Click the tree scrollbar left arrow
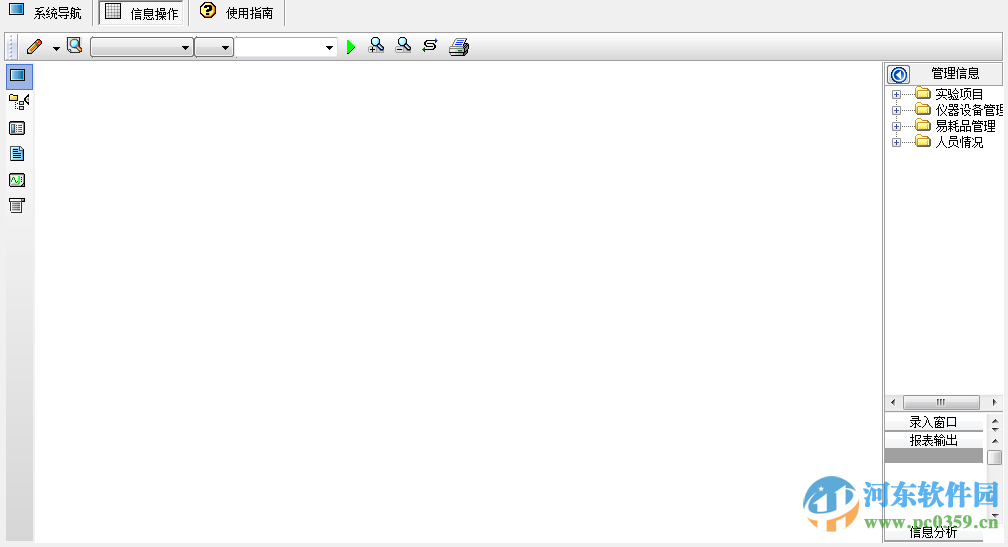 pos(893,402)
